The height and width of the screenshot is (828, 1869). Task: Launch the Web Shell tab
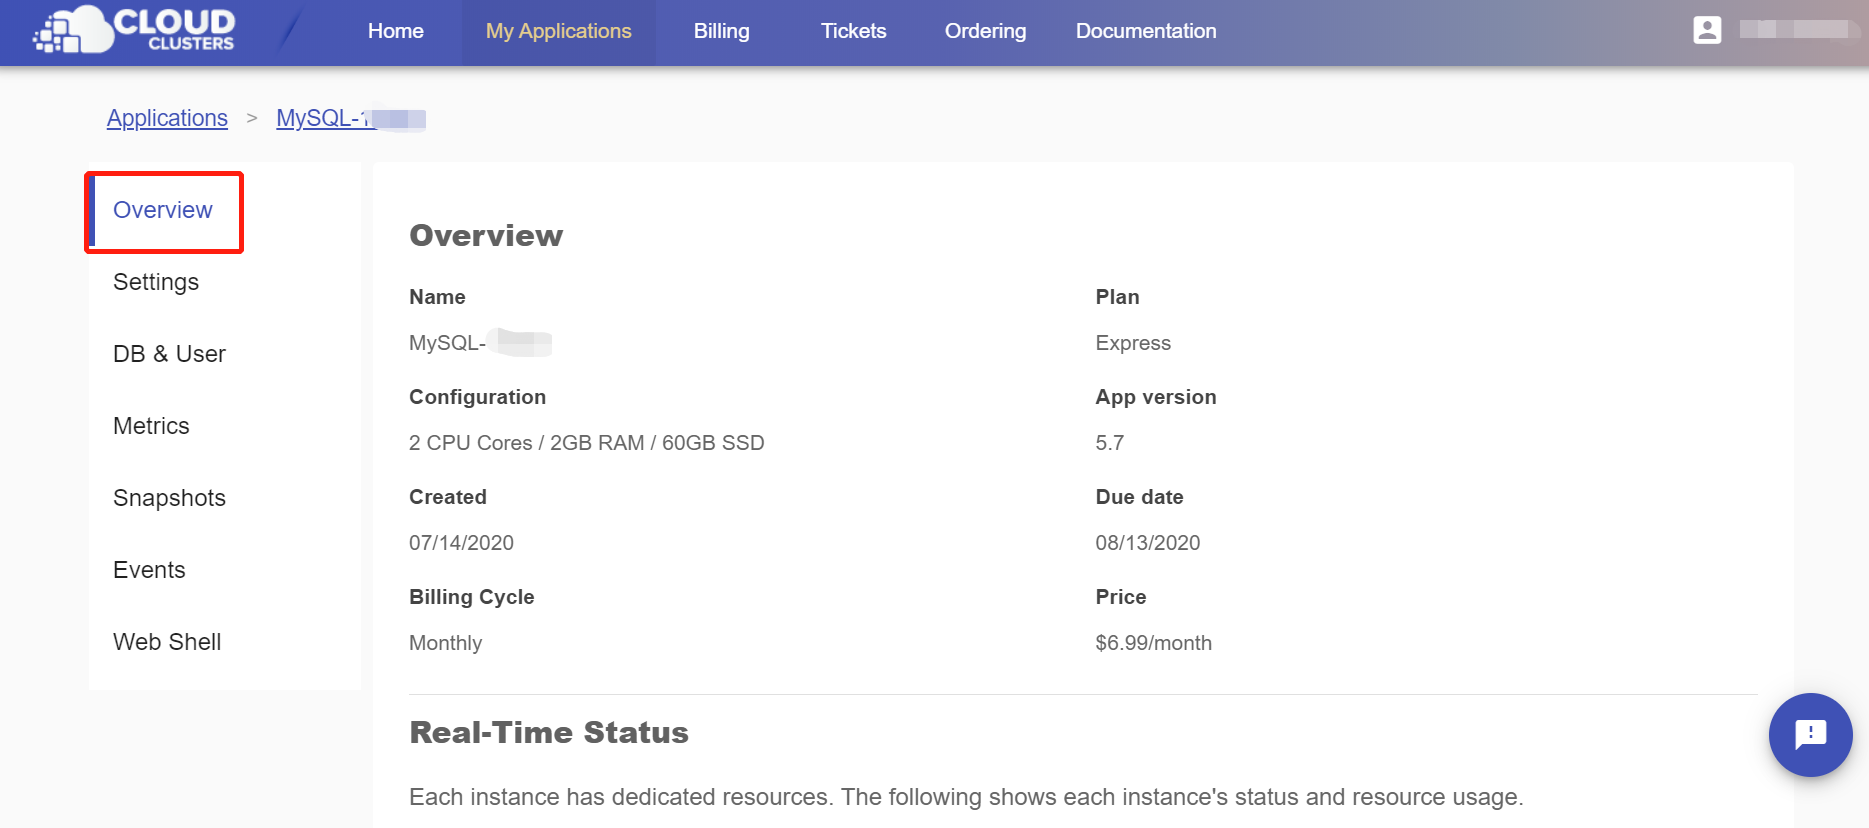click(x=167, y=642)
